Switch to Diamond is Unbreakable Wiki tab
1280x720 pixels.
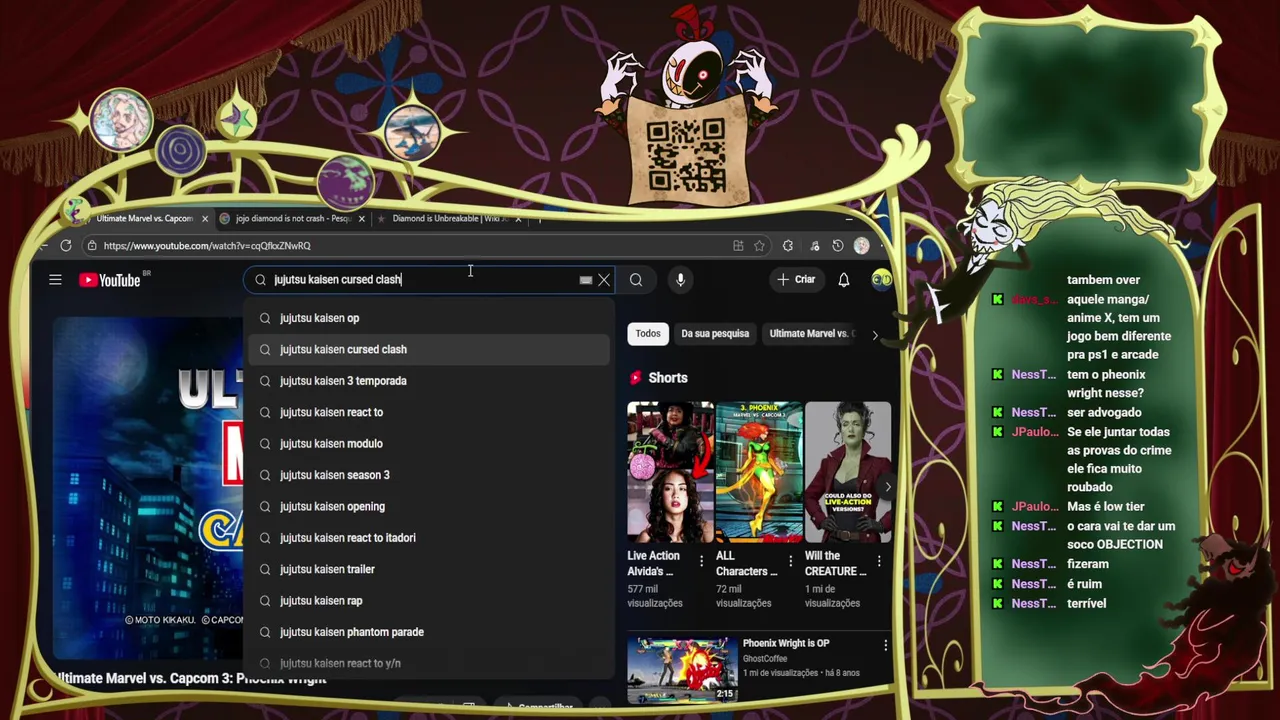[447, 219]
